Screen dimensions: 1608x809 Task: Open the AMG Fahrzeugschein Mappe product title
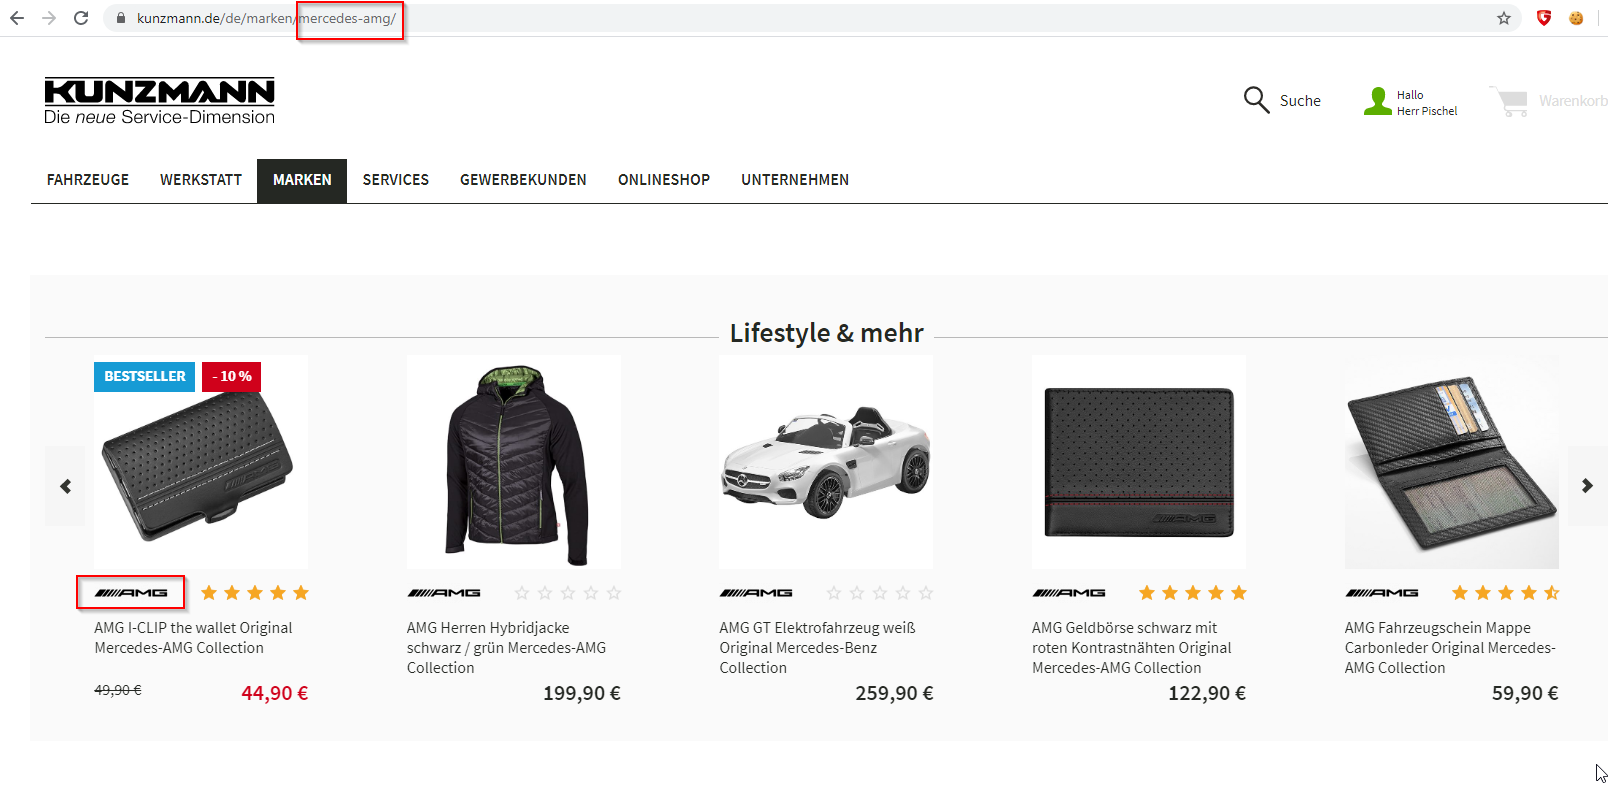pos(1450,648)
